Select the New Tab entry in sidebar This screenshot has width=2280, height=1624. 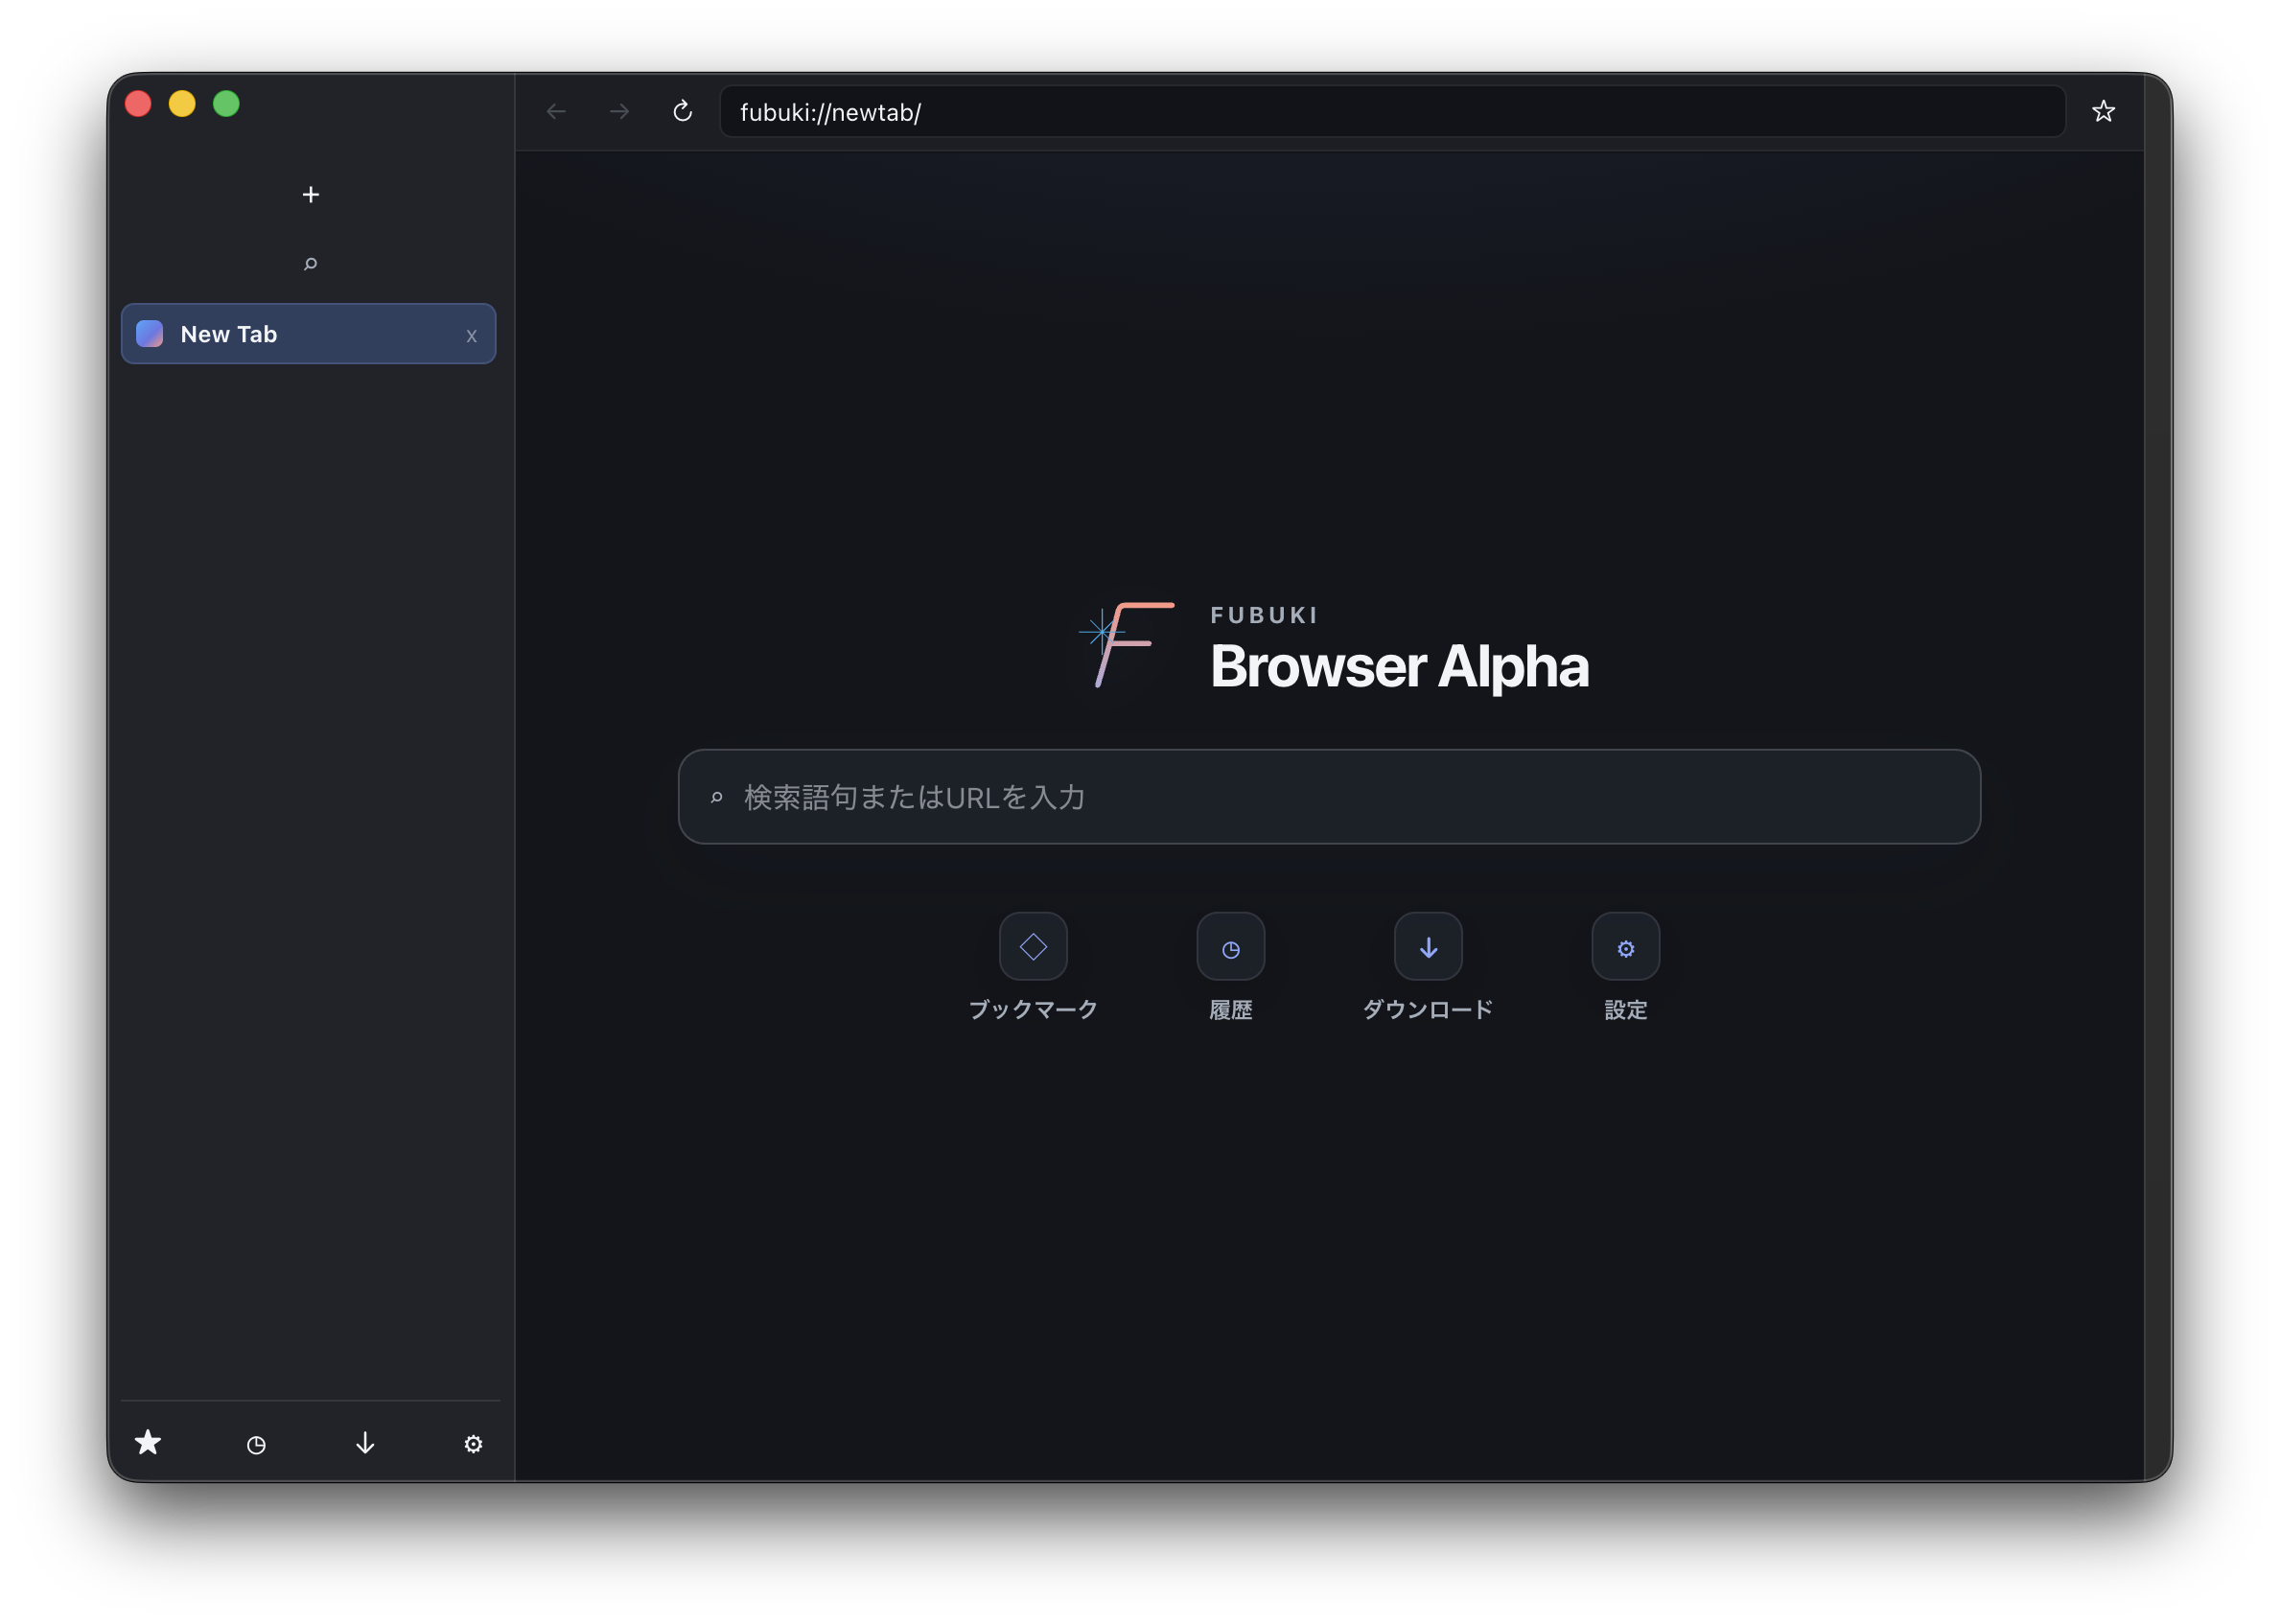coord(308,334)
